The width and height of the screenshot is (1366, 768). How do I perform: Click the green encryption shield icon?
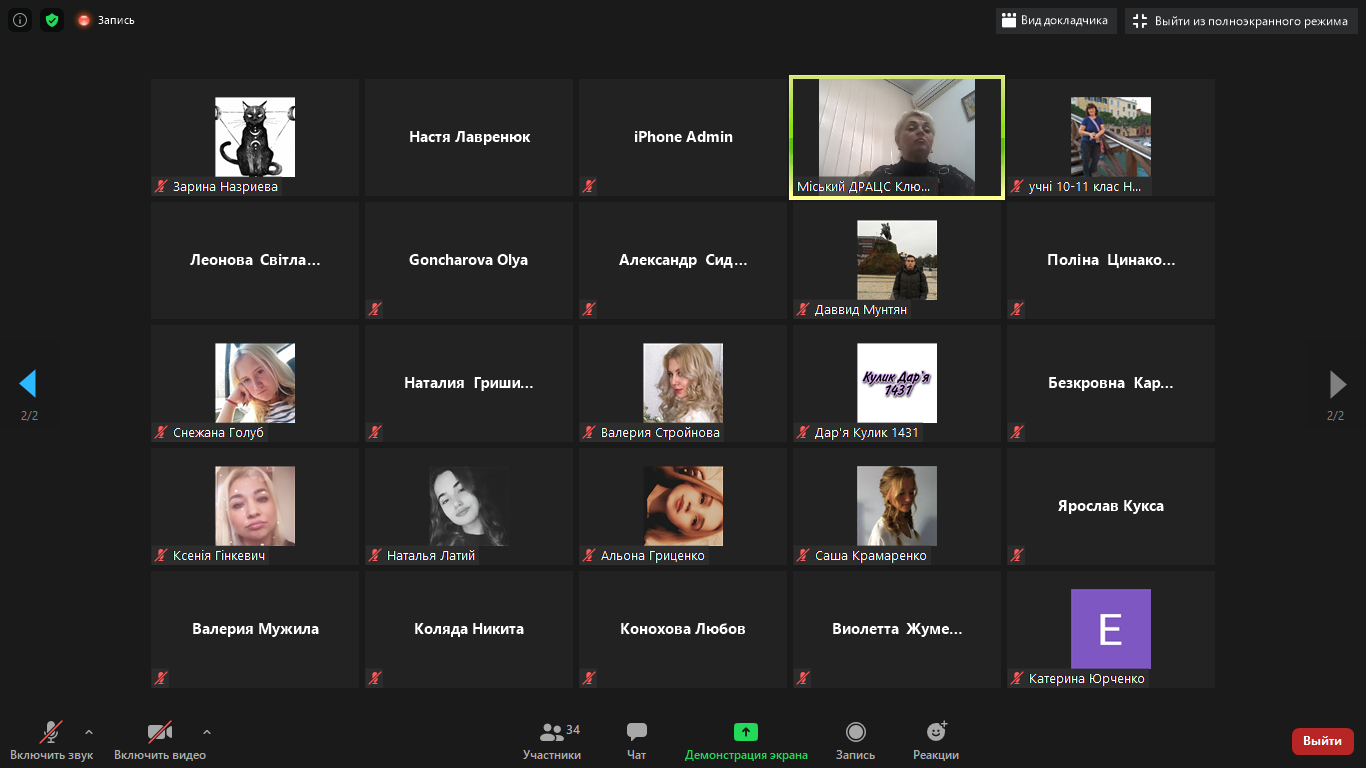point(52,20)
